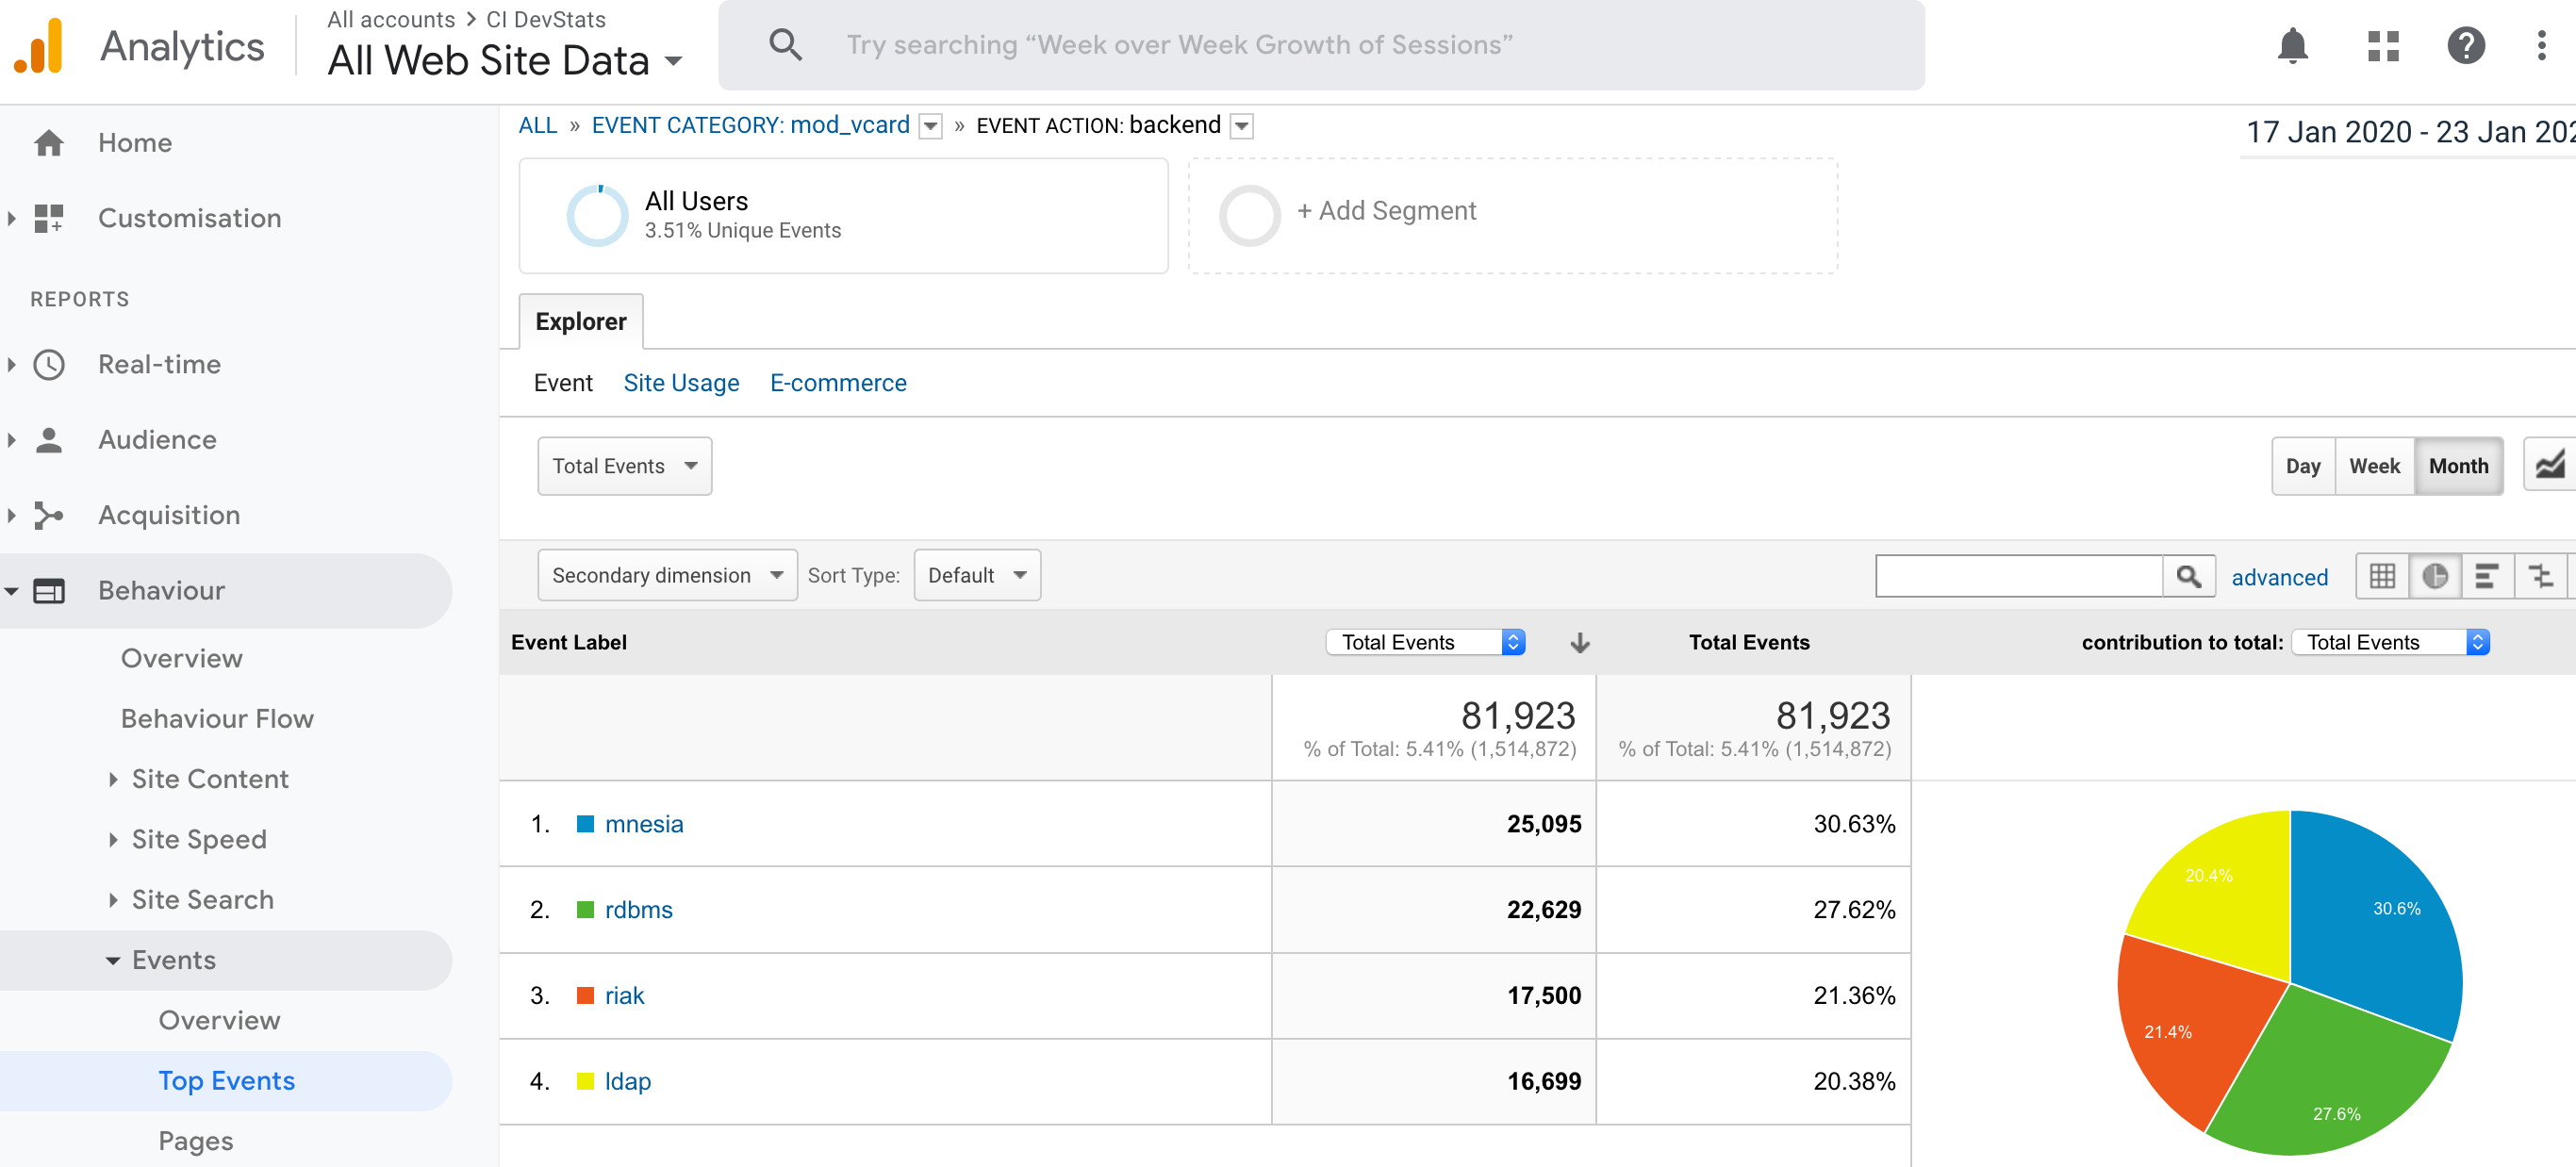
Task: Show the chart plot selector icon
Action: 2552,464
